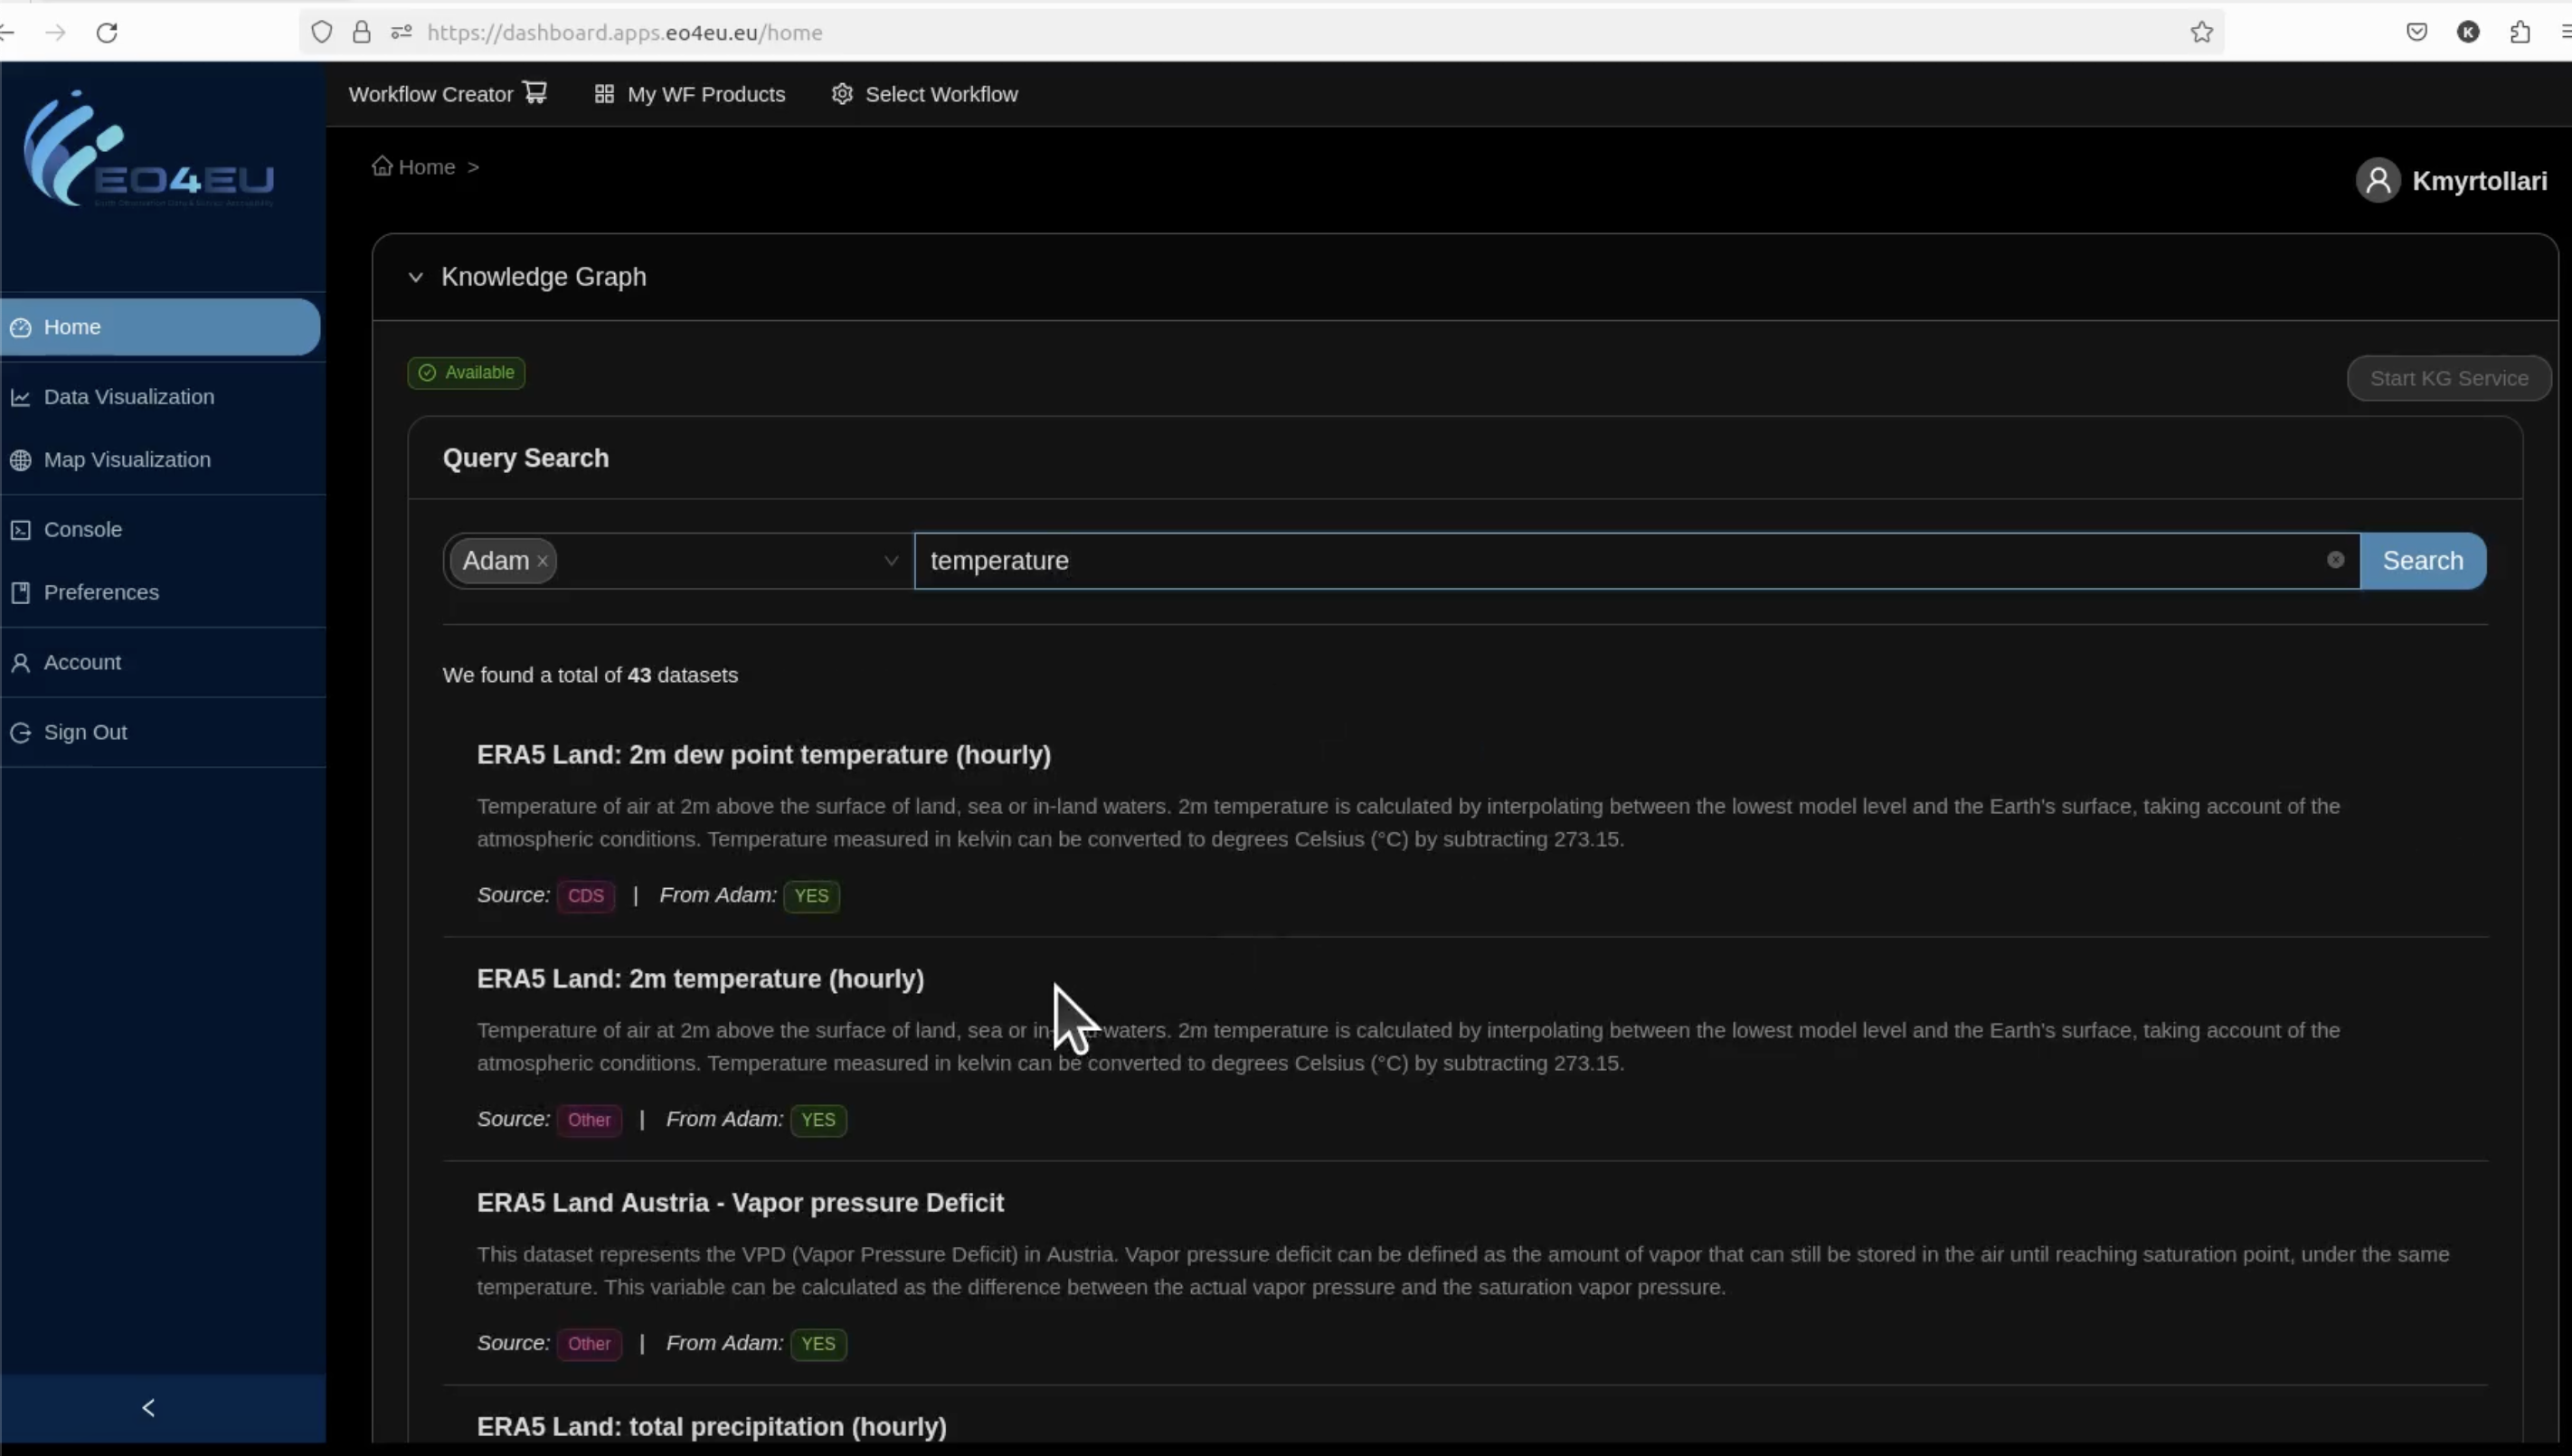The width and height of the screenshot is (2572, 1456).
Task: Click YES tag of the dew point dataset
Action: click(811, 896)
